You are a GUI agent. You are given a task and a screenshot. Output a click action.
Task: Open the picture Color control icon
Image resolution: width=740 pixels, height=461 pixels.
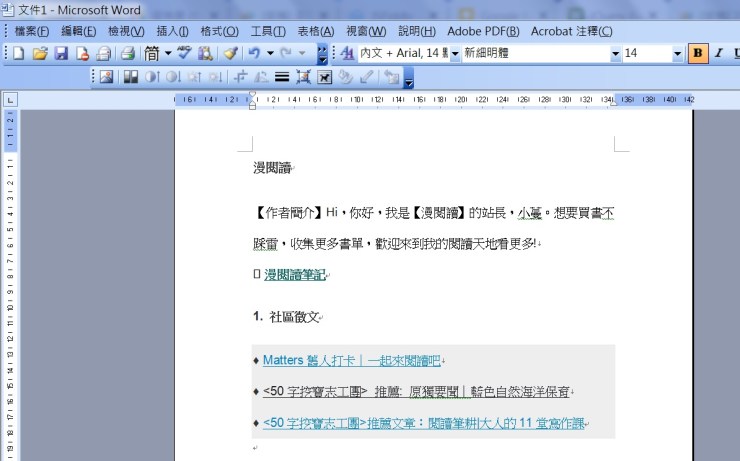click(131, 77)
